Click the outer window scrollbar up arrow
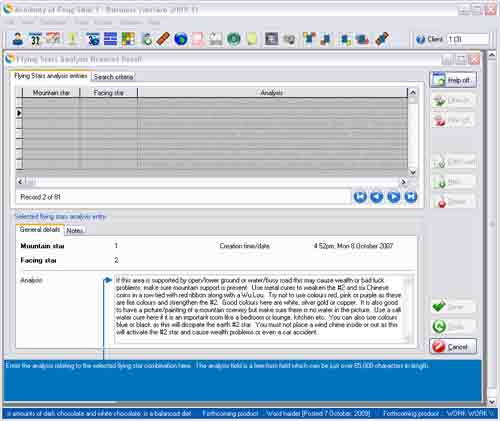This screenshot has width=500, height=421. (492, 55)
